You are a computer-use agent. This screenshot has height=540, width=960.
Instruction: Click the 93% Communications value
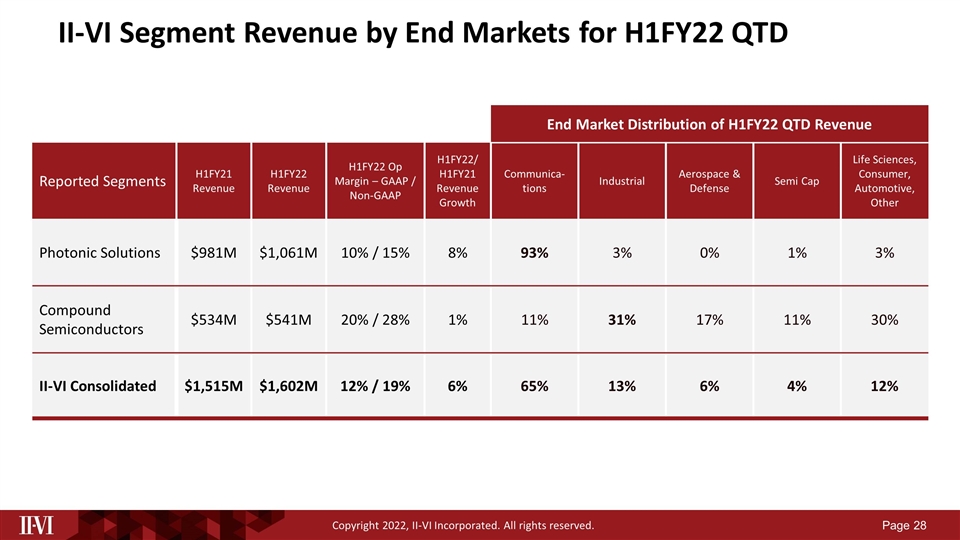coord(534,252)
